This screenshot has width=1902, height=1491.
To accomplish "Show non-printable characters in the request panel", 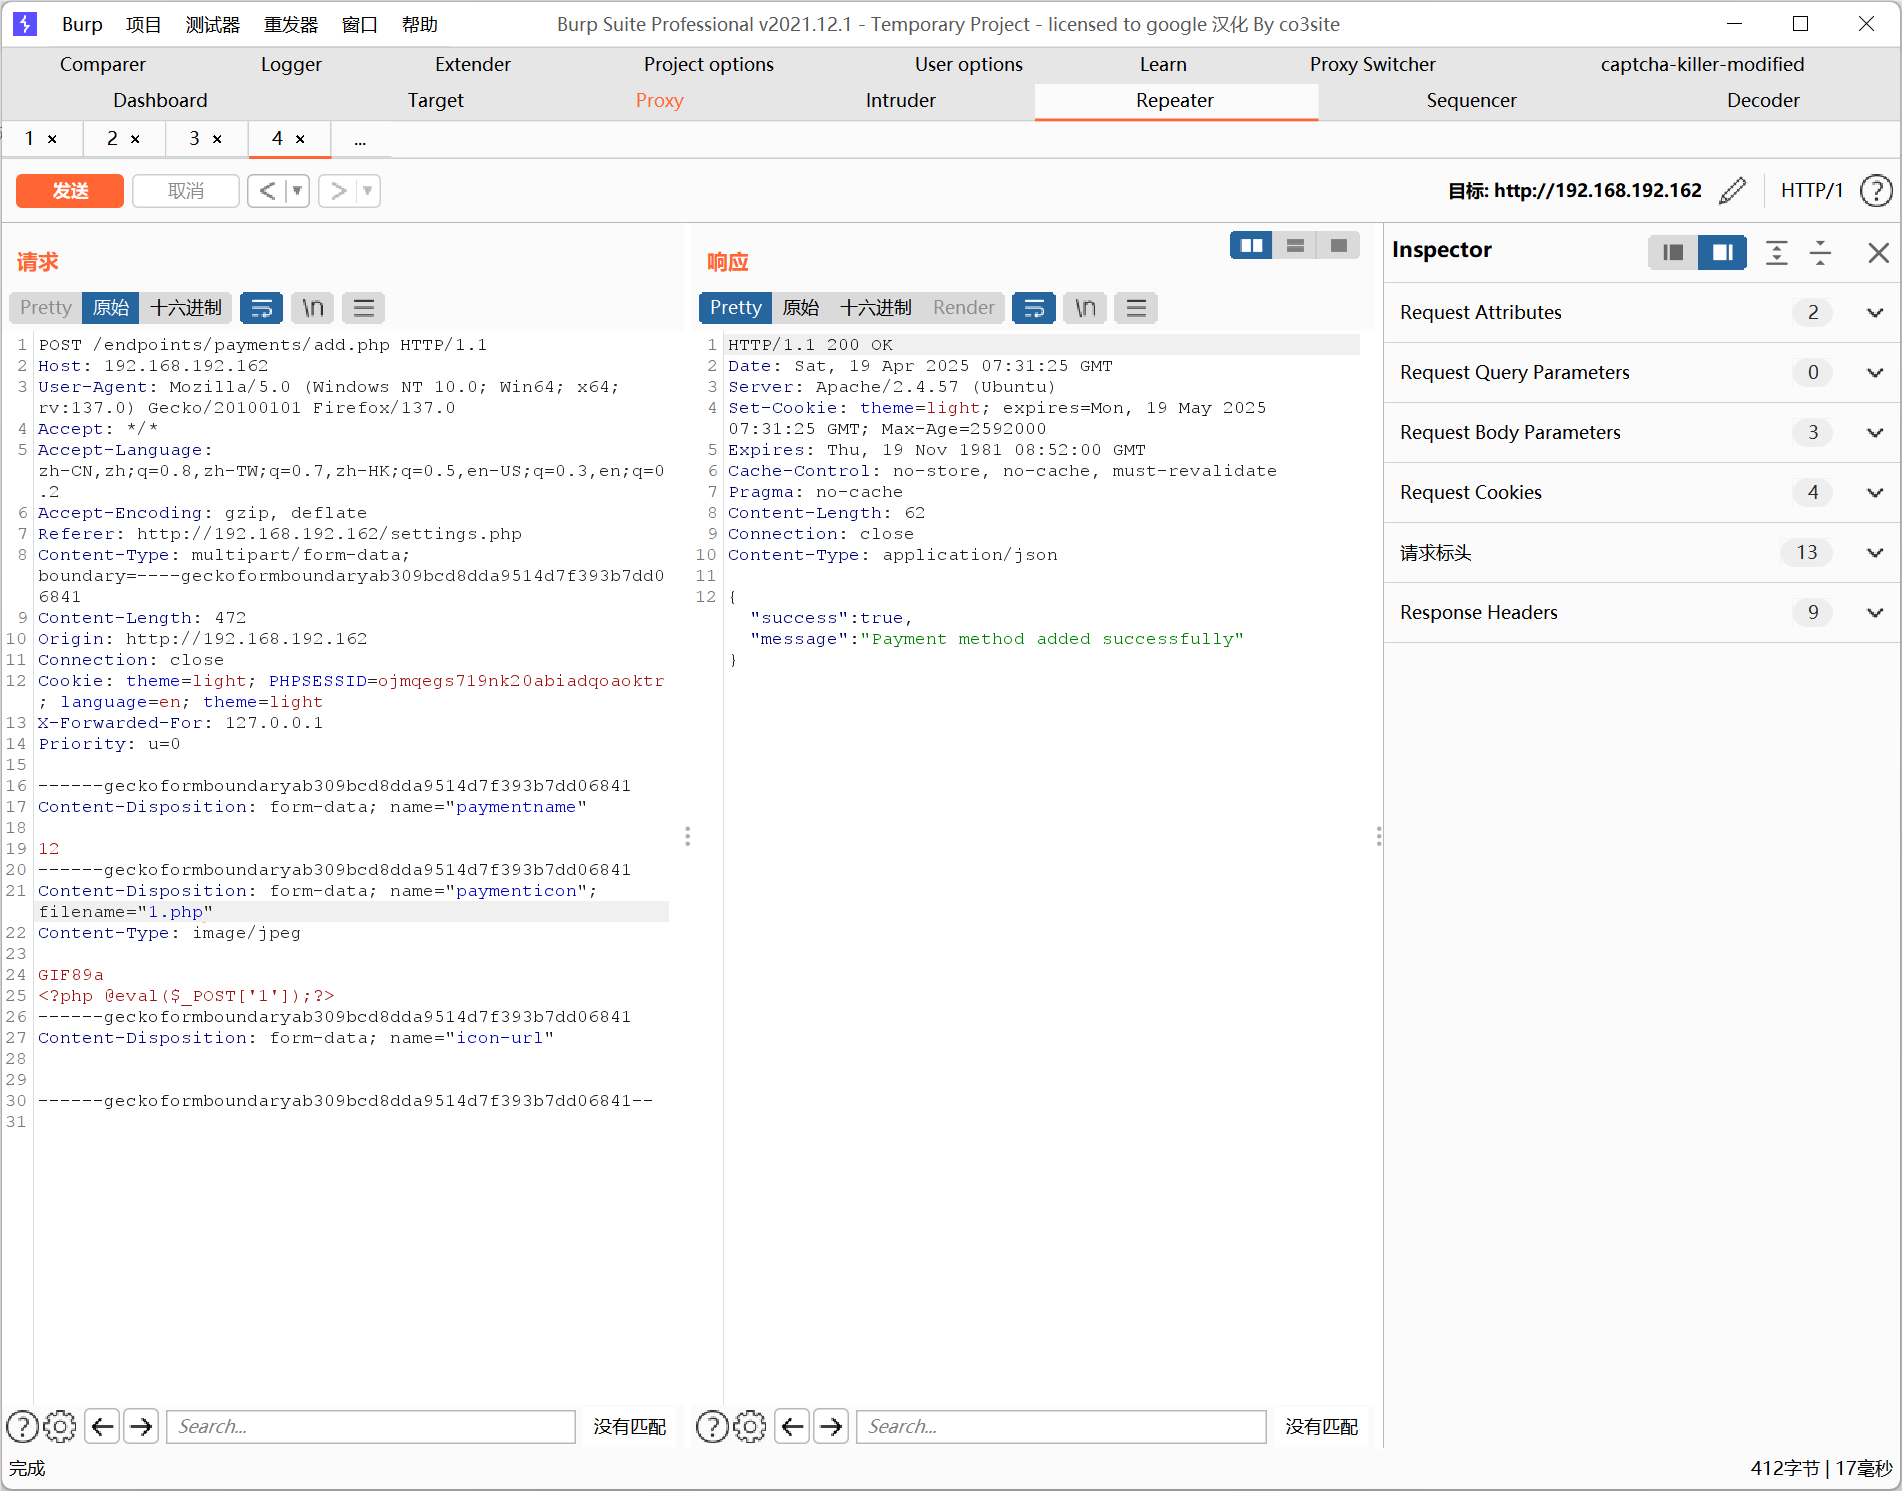I will pos(313,308).
